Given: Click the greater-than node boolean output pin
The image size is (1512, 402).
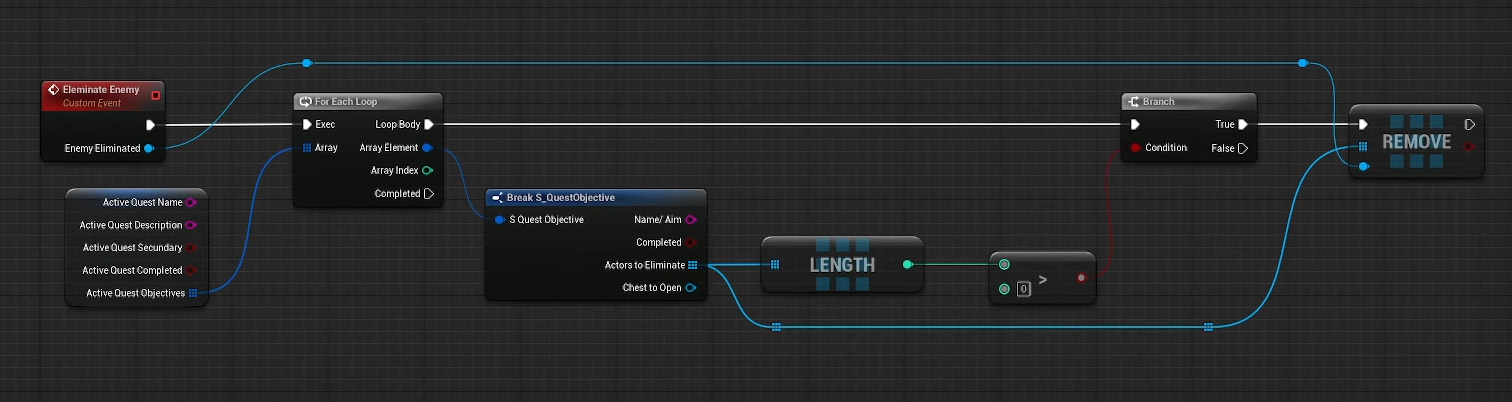Looking at the screenshot, I should pos(1081,278).
